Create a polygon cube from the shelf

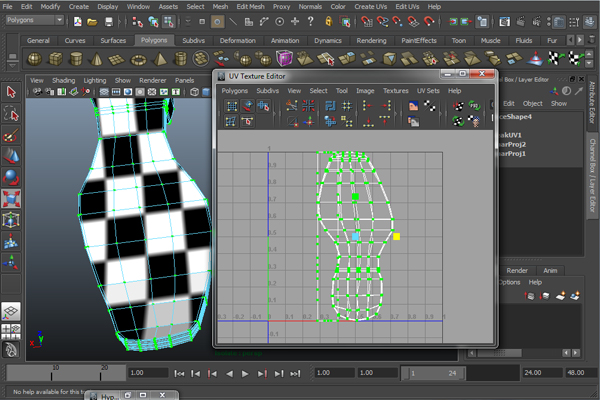pyautogui.click(x=55, y=59)
